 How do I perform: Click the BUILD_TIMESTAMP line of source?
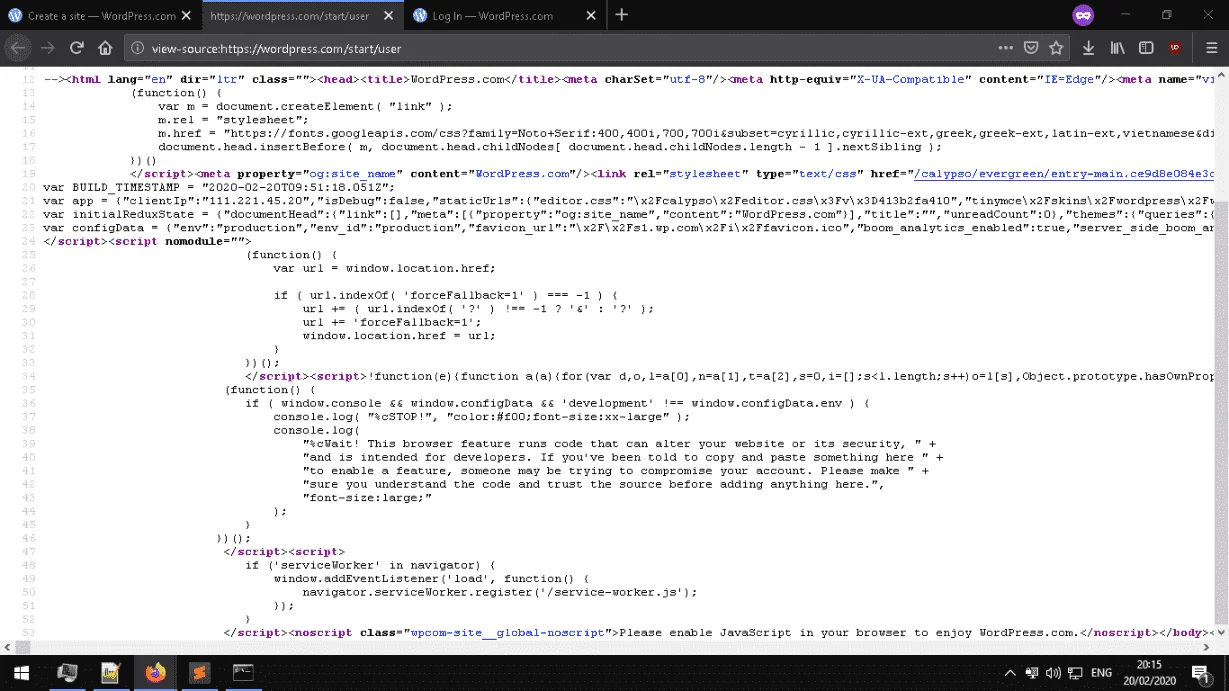(x=219, y=187)
